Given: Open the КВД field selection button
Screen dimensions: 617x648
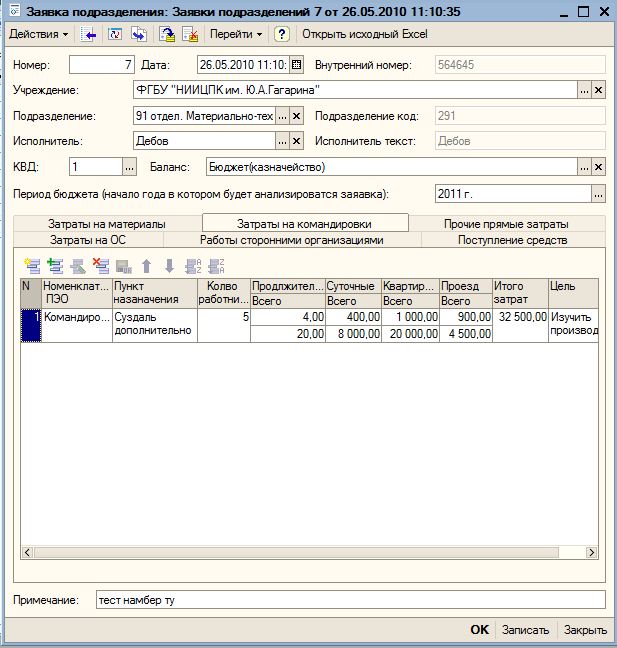Looking at the screenshot, I should (129, 167).
